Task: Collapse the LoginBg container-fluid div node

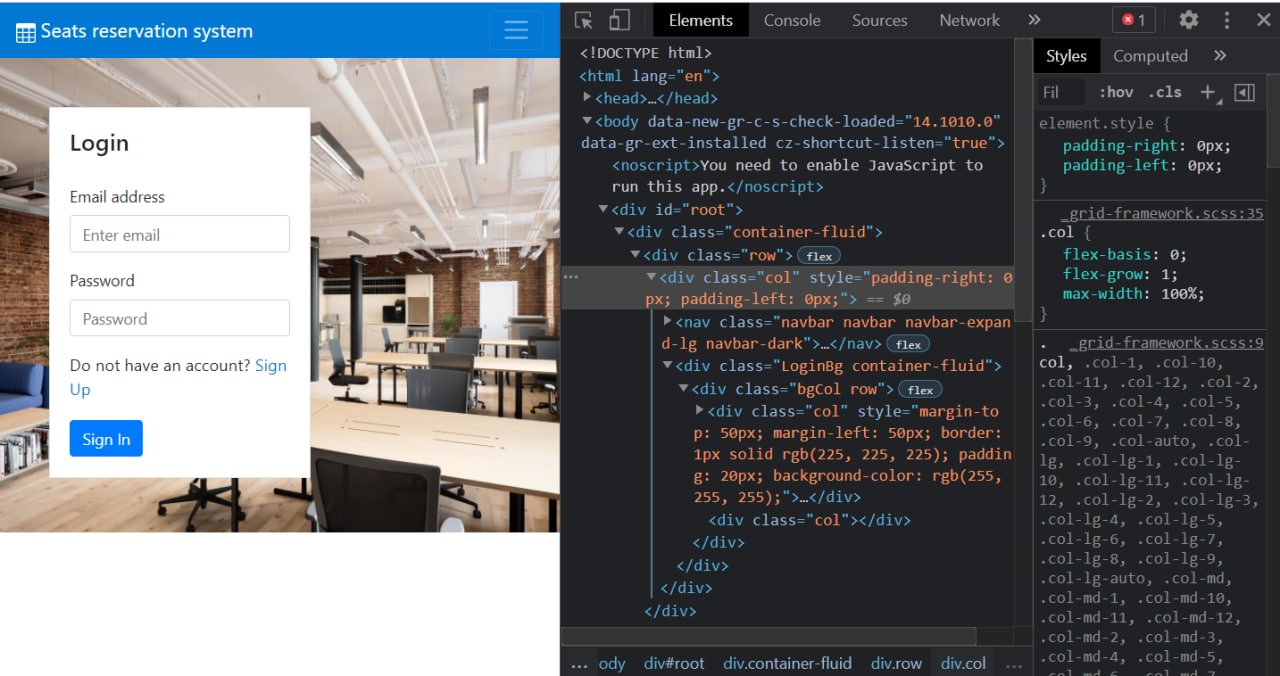Action: point(668,366)
